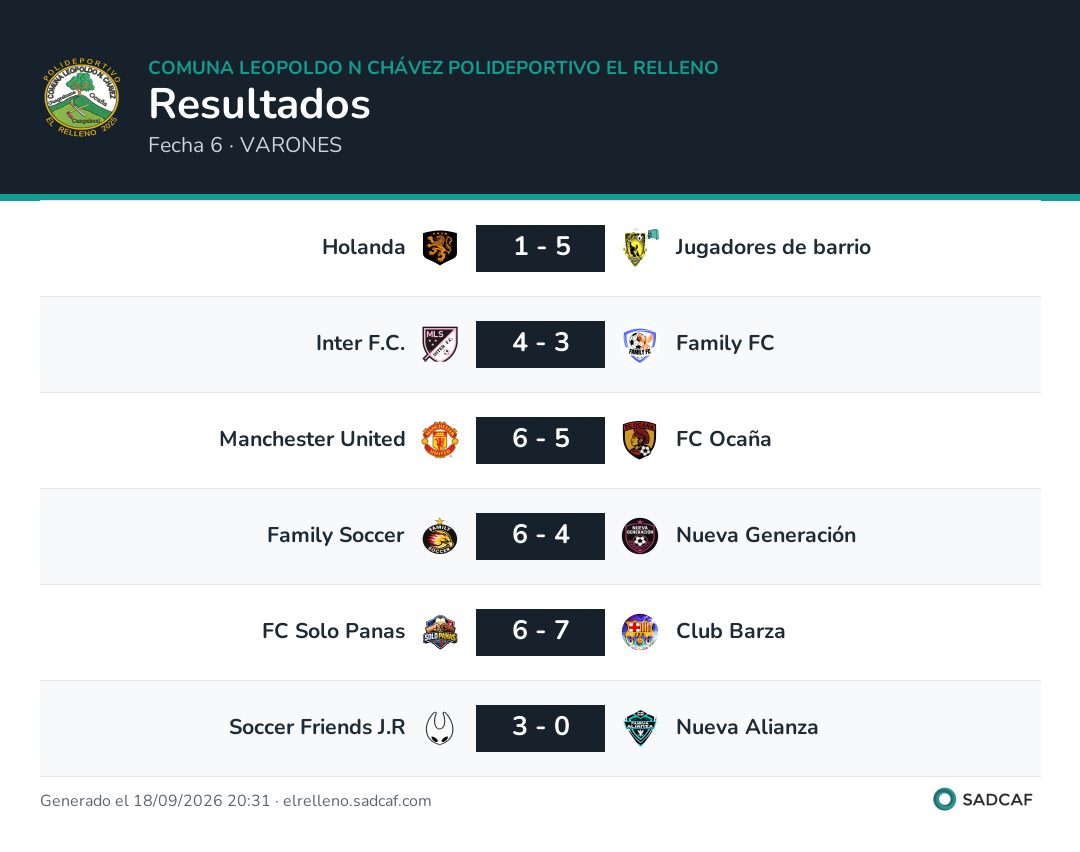Click the Nueva Generación circular logo
The height and width of the screenshot is (852, 1080).
pyautogui.click(x=640, y=536)
